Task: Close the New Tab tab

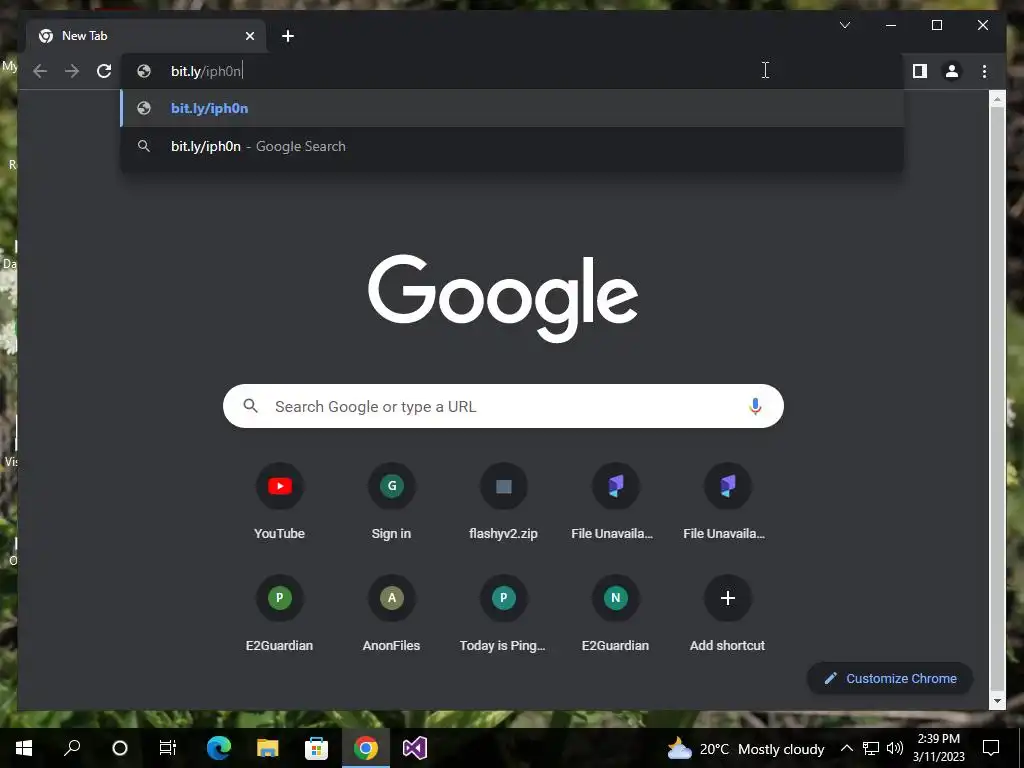Action: [249, 36]
